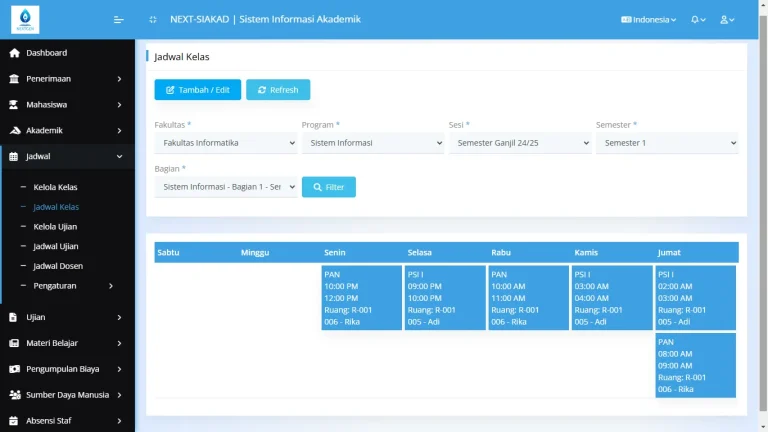Click the Dashboard home icon
The width and height of the screenshot is (768, 432).
(14, 53)
